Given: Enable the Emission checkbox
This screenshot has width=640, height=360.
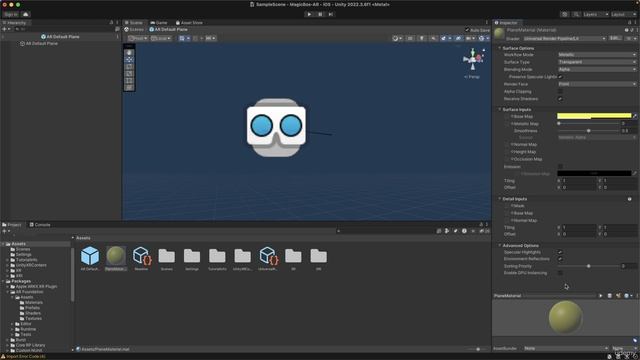Looking at the screenshot, I should (x=560, y=167).
